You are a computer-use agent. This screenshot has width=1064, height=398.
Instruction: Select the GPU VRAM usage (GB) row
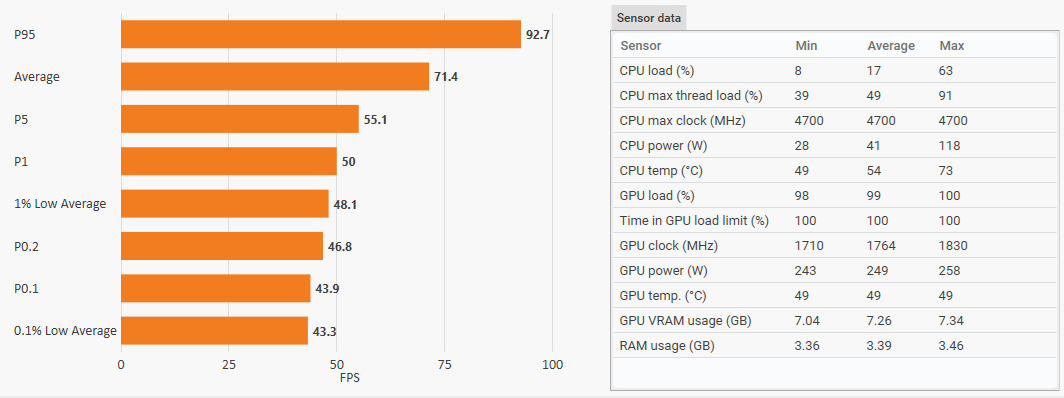(833, 320)
